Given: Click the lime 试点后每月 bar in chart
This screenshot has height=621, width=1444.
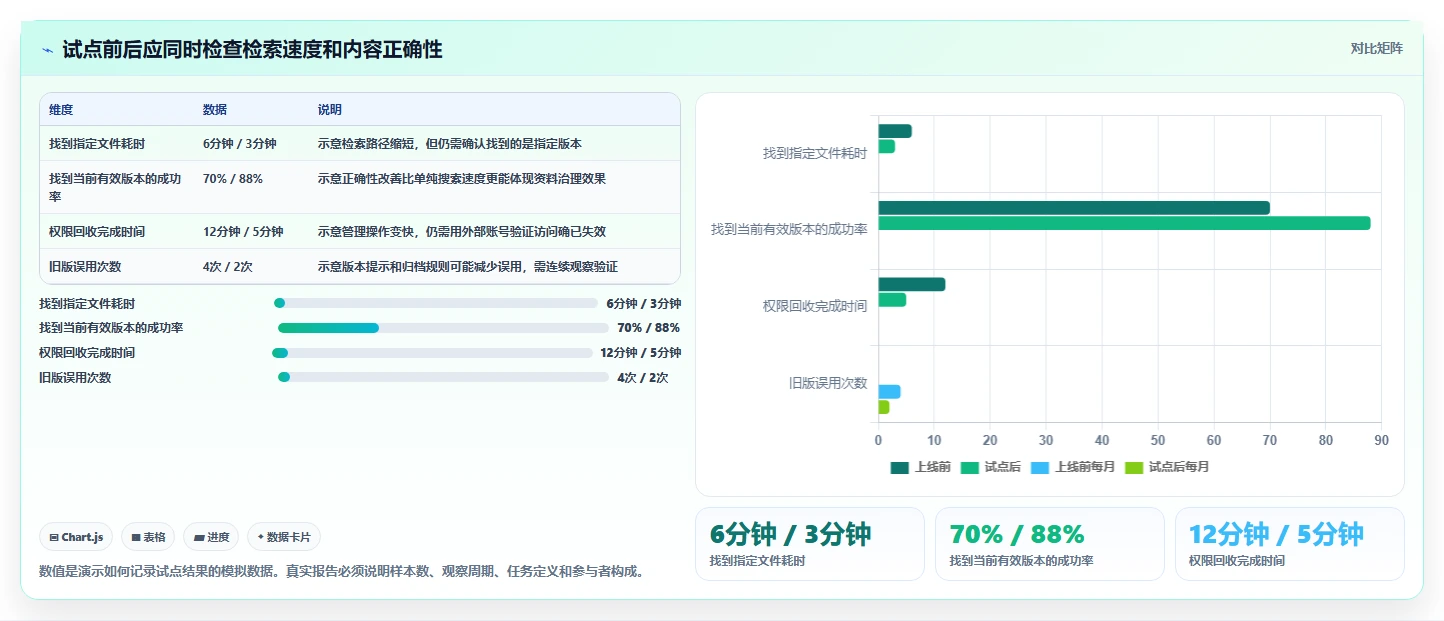Looking at the screenshot, I should (x=884, y=407).
